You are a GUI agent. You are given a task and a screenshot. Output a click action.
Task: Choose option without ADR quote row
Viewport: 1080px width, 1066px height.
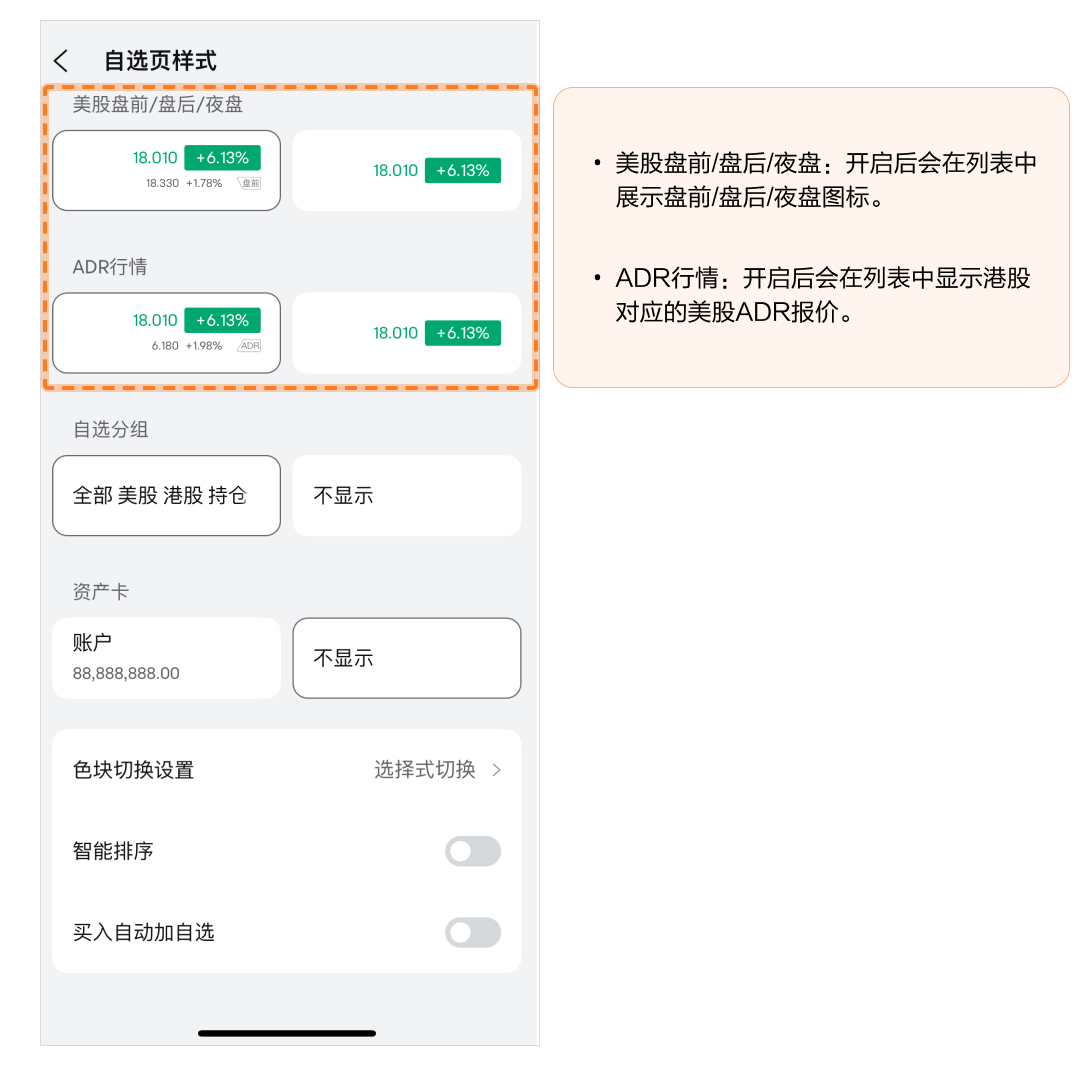[x=407, y=332]
